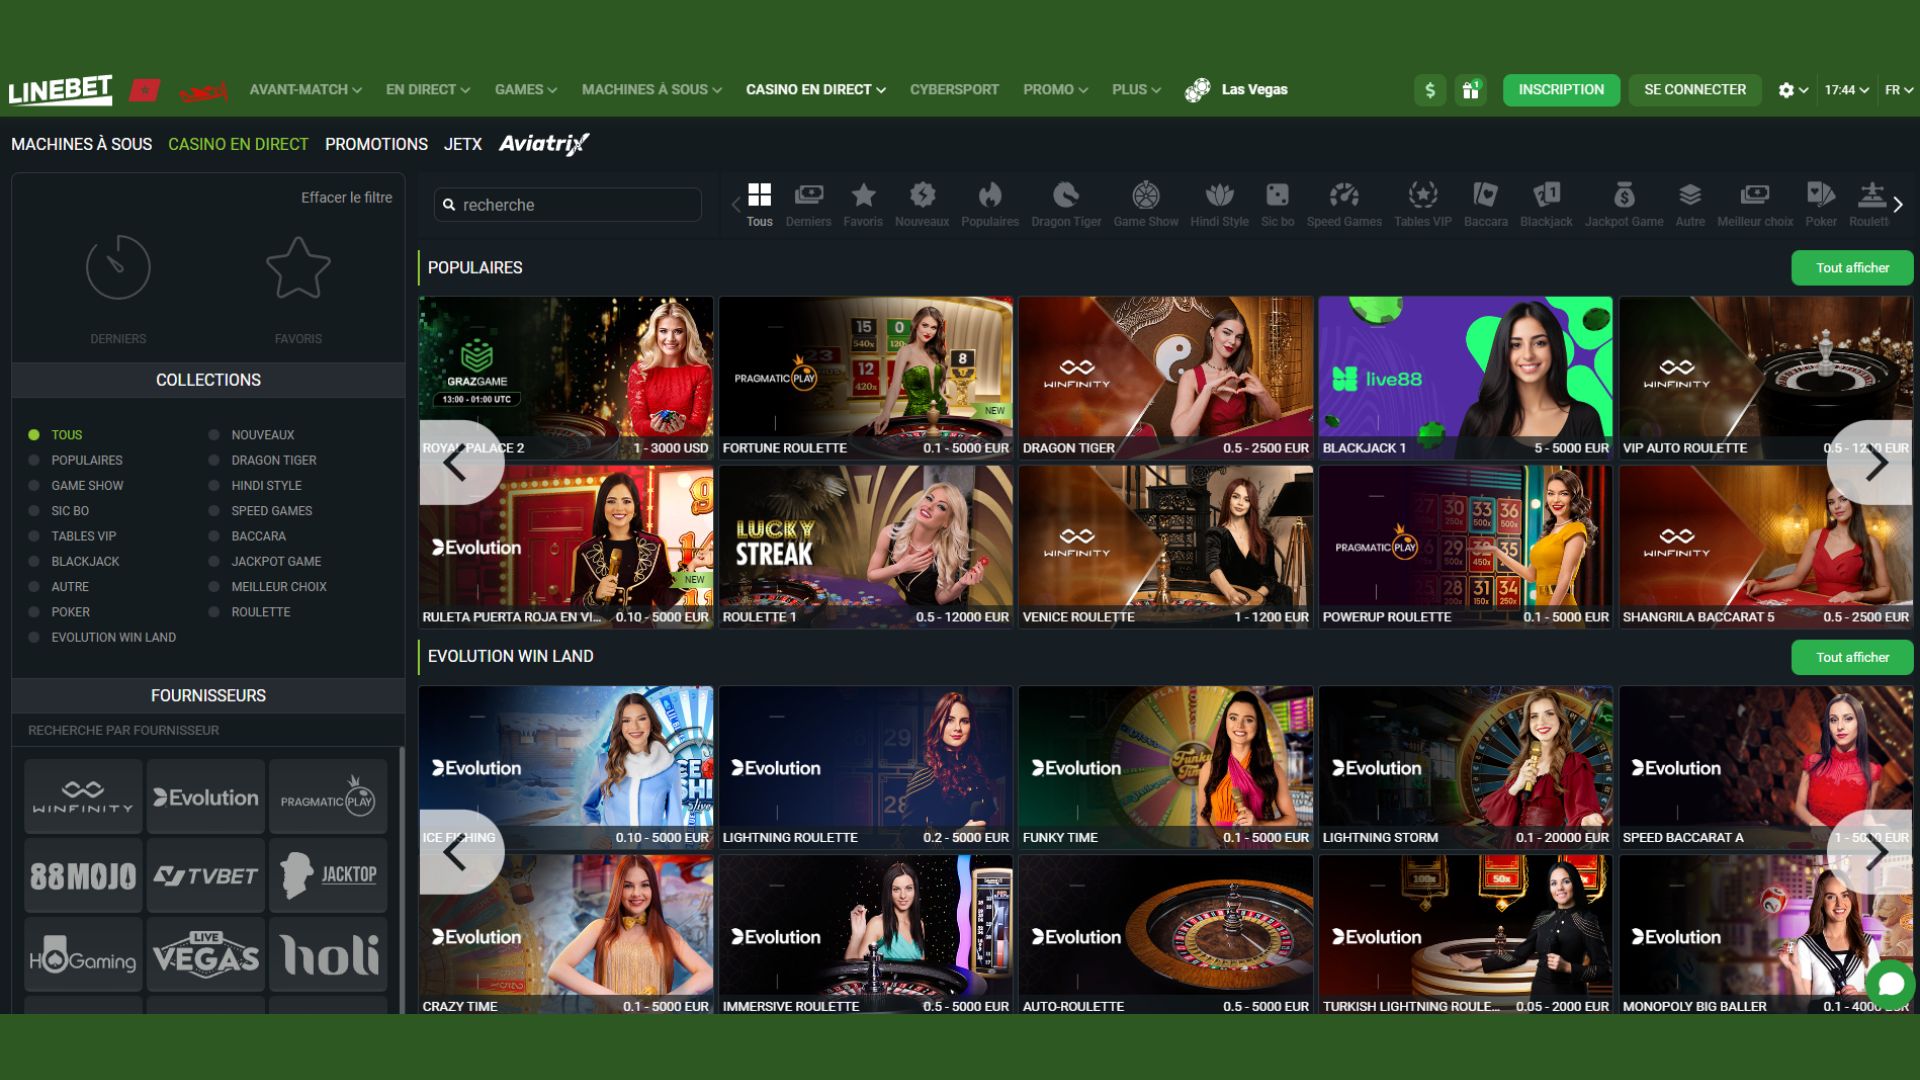The height and width of the screenshot is (1080, 1920).
Task: Click the INSCRIPTION button
Action: click(x=1561, y=89)
